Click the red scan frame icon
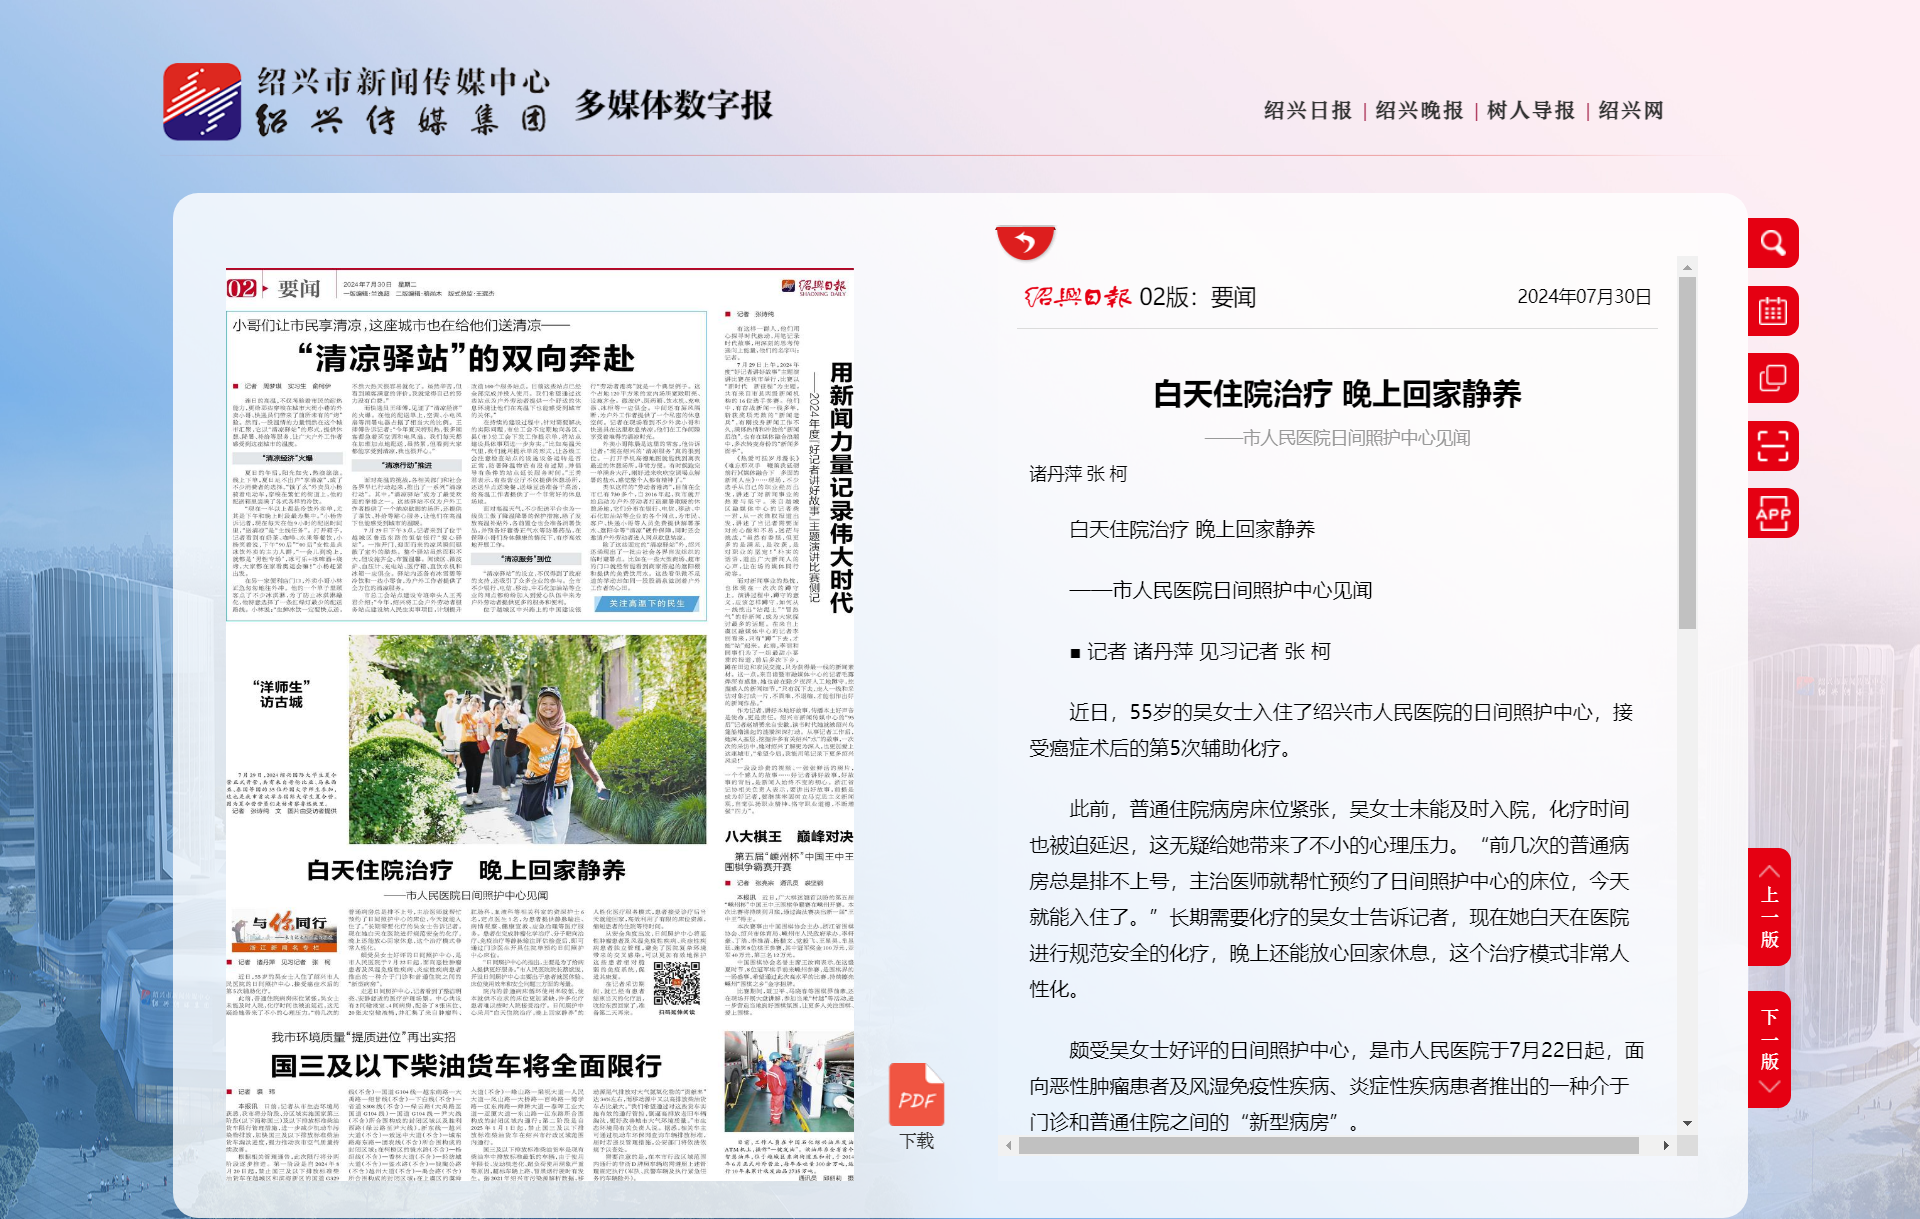1920x1219 pixels. [x=1773, y=446]
